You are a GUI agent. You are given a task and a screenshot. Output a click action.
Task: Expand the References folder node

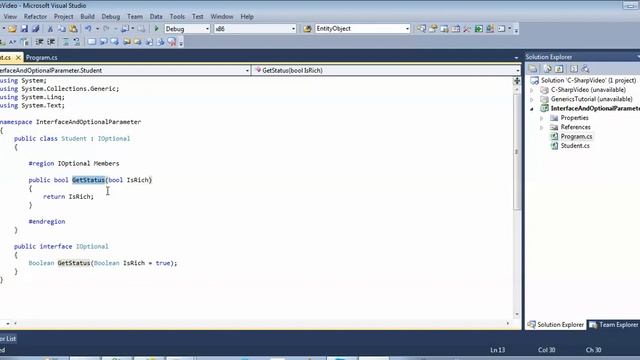(542, 127)
